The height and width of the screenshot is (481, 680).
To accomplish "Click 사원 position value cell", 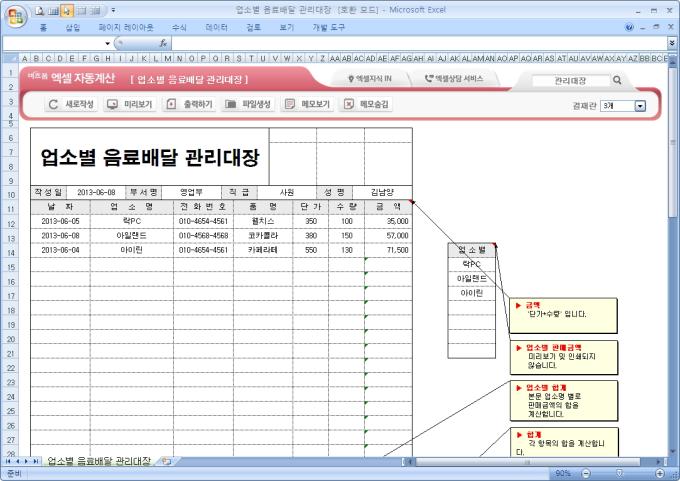I will [287, 192].
